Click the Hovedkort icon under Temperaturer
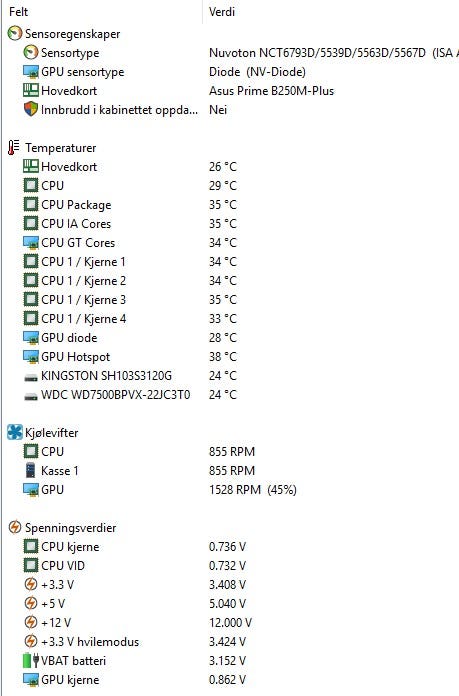459x696 pixels. pyautogui.click(x=31, y=166)
